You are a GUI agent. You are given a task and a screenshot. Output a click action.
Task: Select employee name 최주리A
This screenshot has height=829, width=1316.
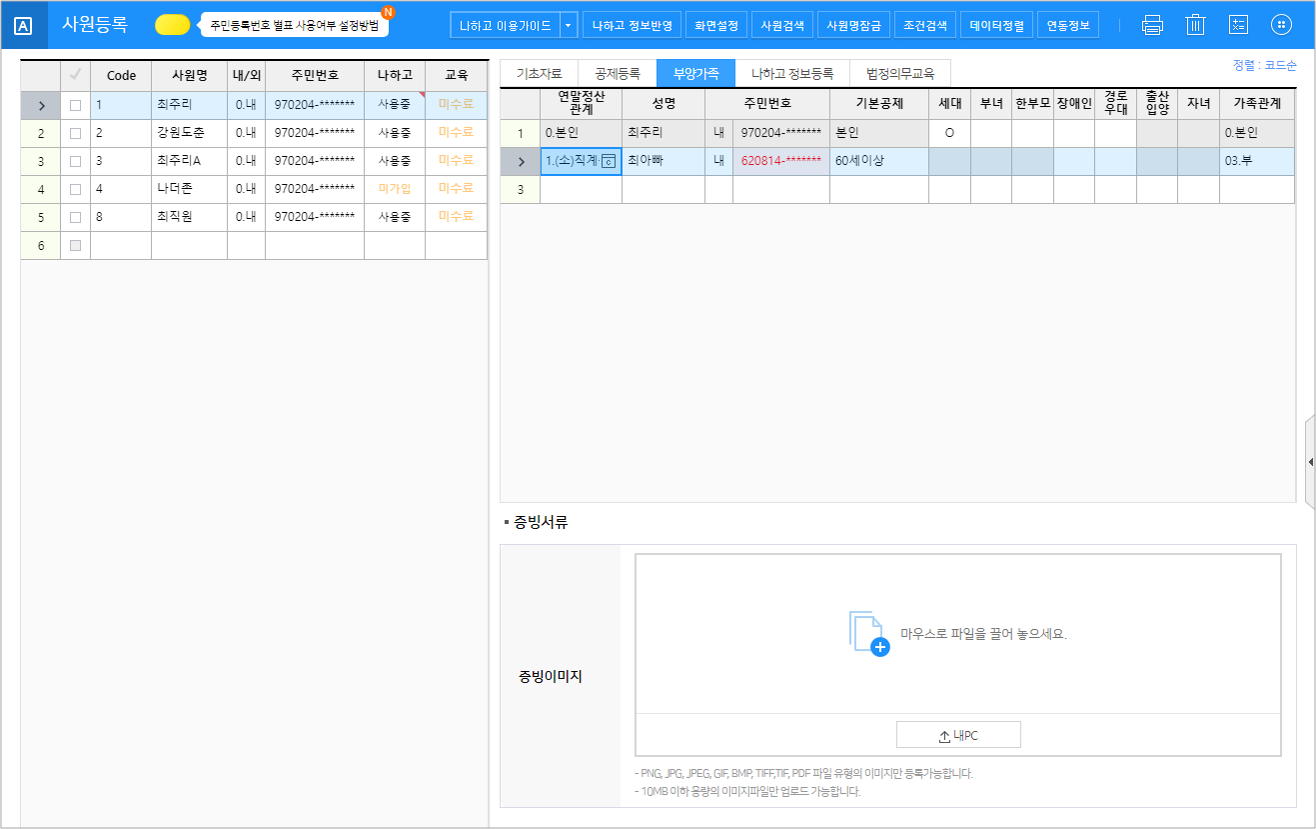click(x=189, y=160)
